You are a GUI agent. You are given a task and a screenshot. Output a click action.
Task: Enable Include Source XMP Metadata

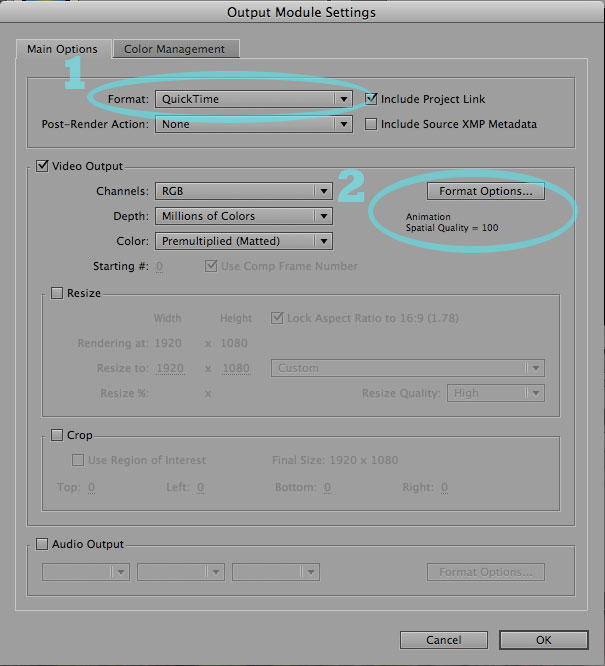(371, 124)
